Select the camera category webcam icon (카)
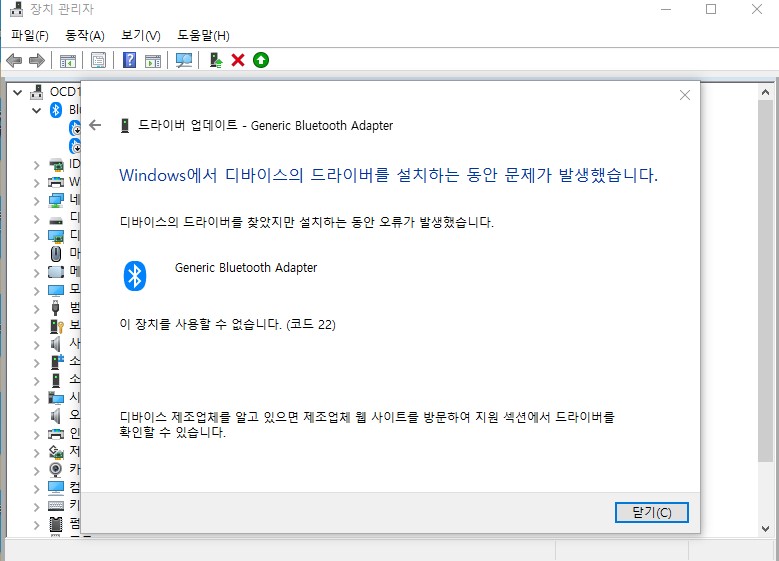 (x=56, y=470)
